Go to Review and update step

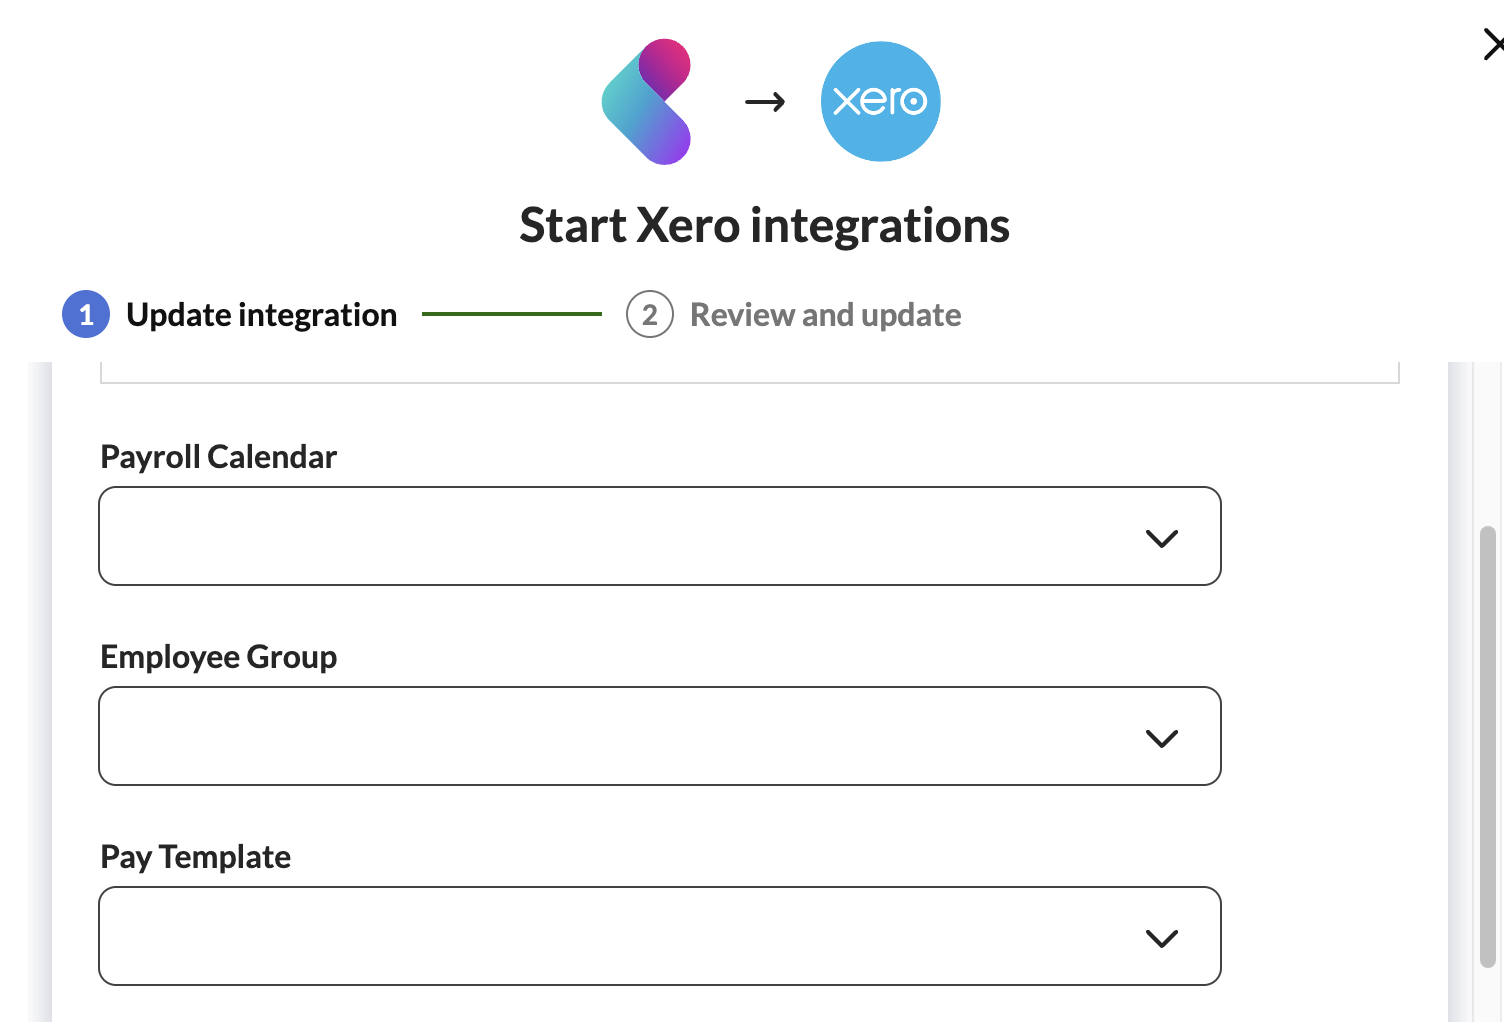click(825, 315)
